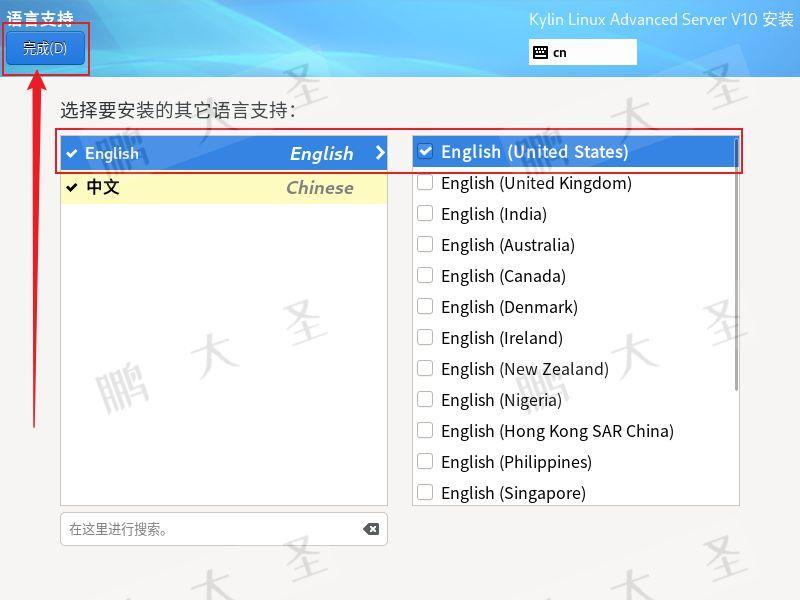Tick English (Ireland) checkbox

425,337
